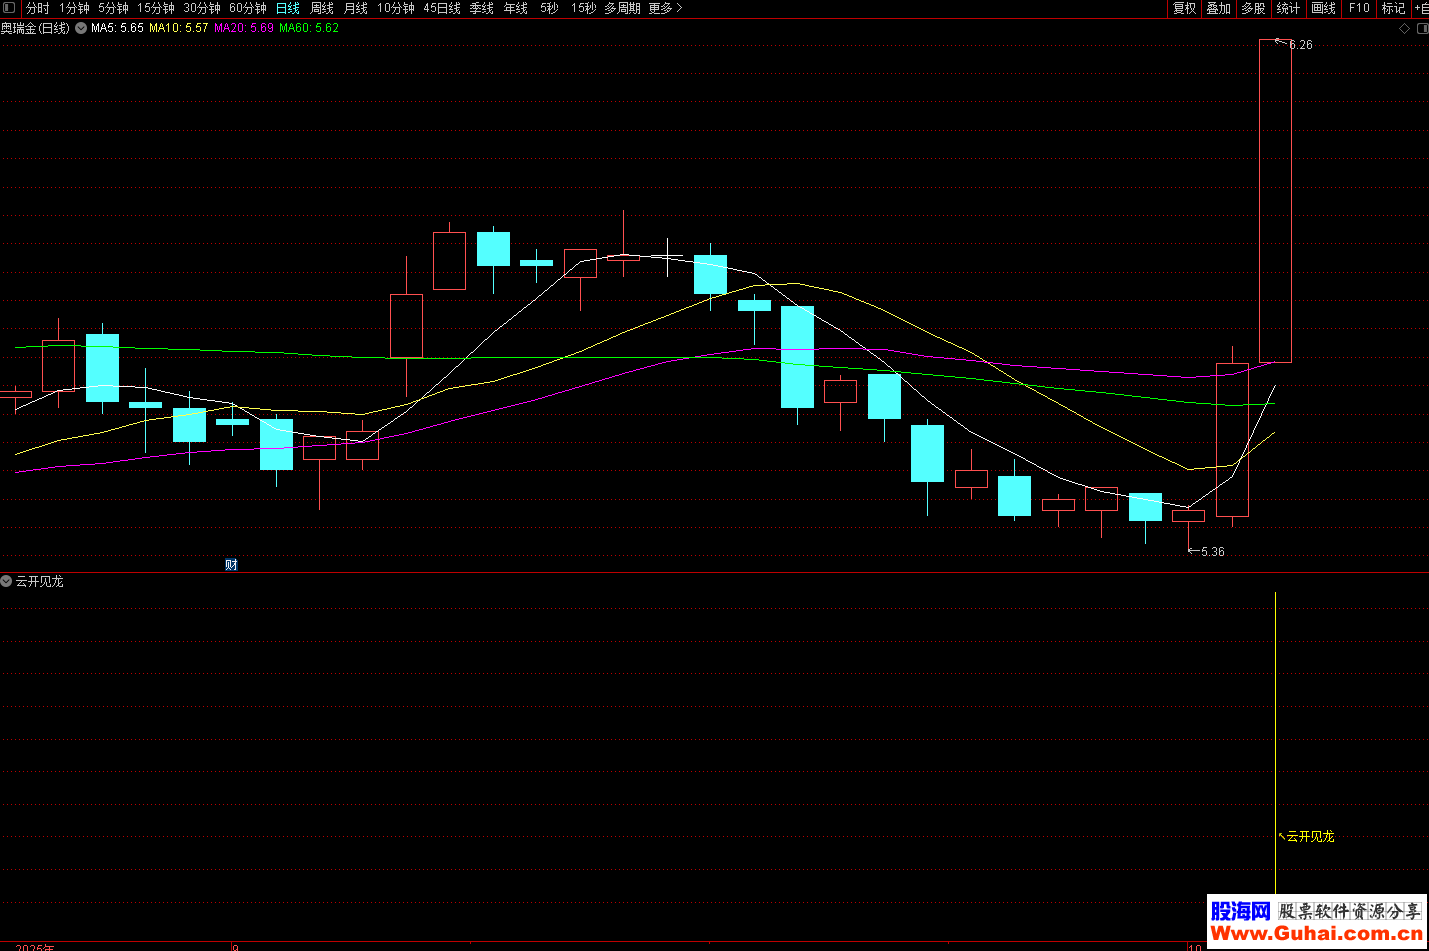Click the 财 financial marker icon
This screenshot has width=1429, height=951.
[231, 565]
